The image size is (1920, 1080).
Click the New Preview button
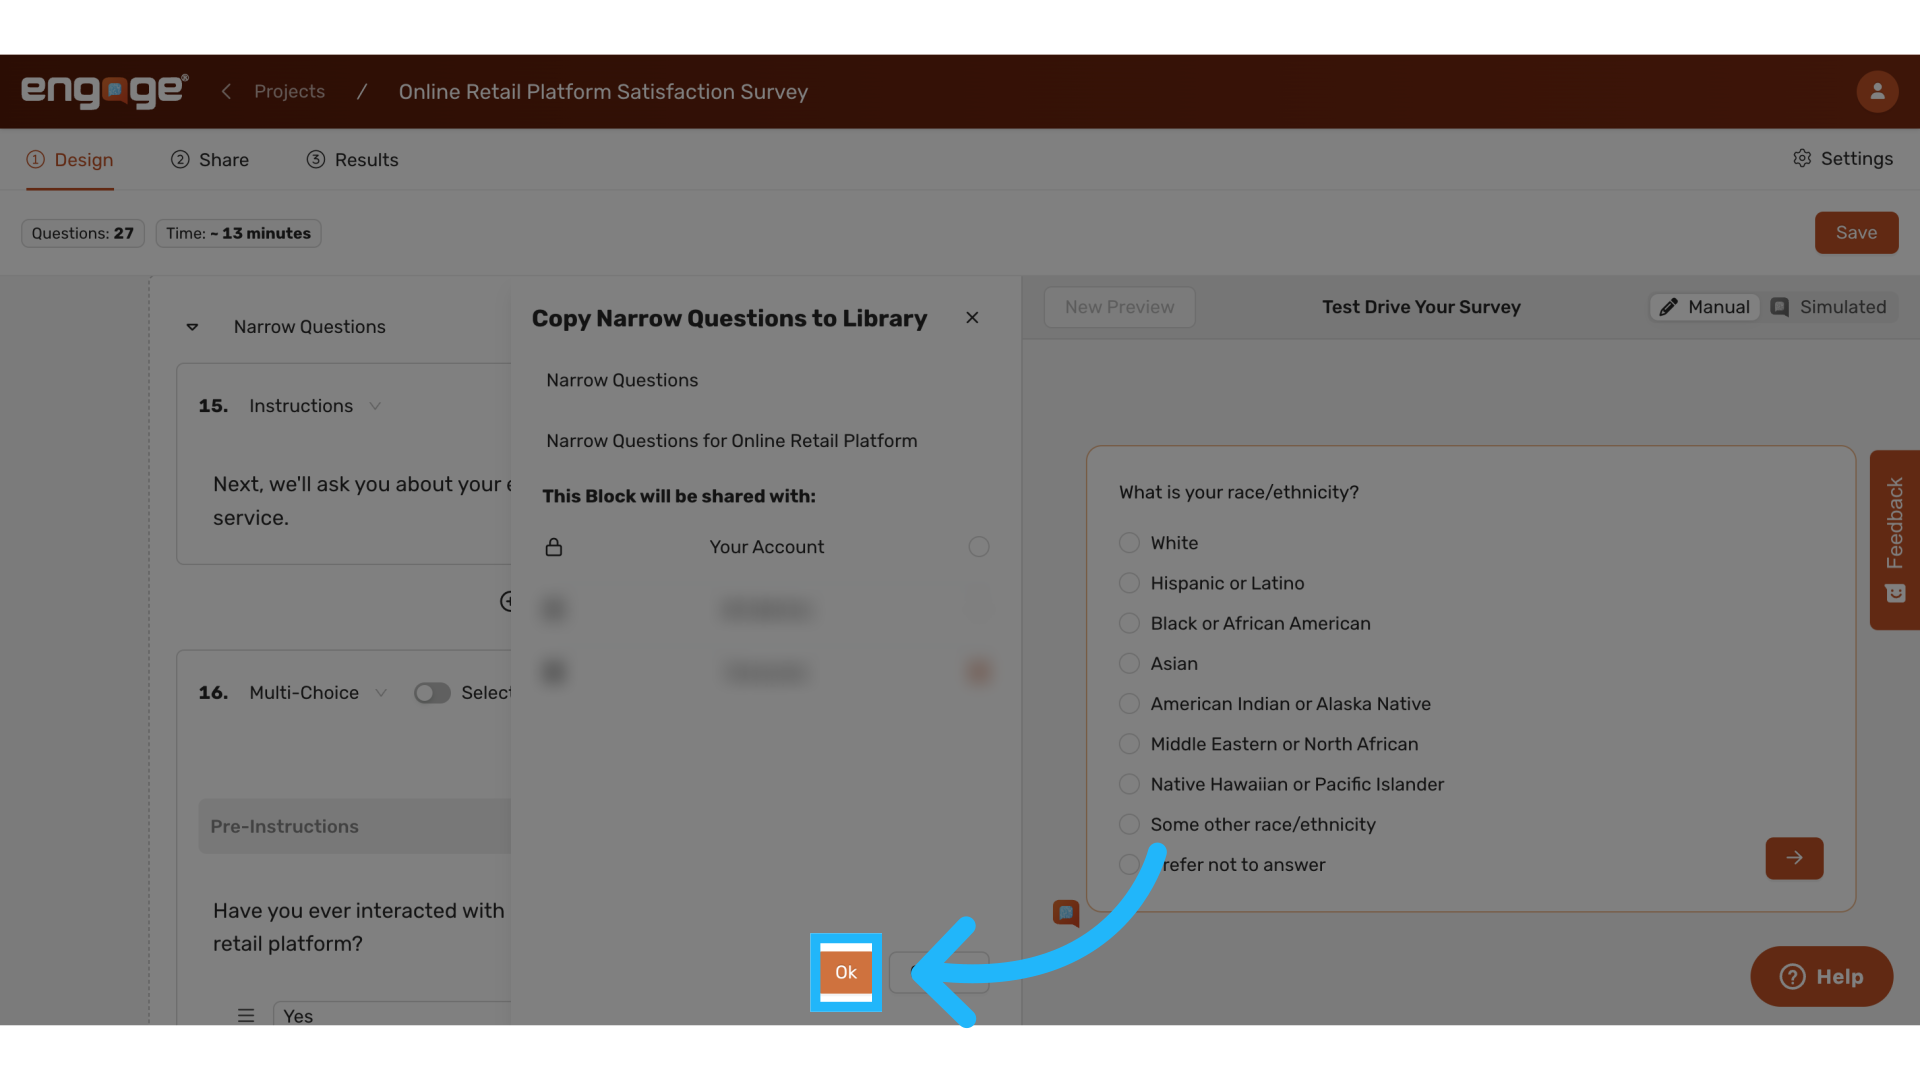click(1119, 307)
